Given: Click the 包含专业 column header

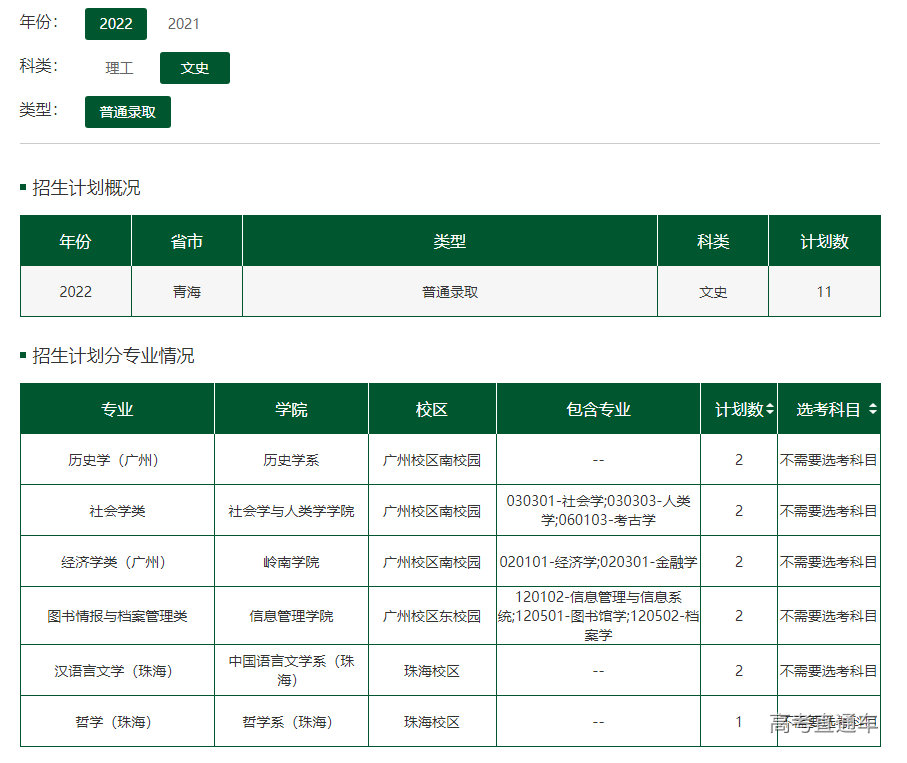Looking at the screenshot, I should pos(598,410).
